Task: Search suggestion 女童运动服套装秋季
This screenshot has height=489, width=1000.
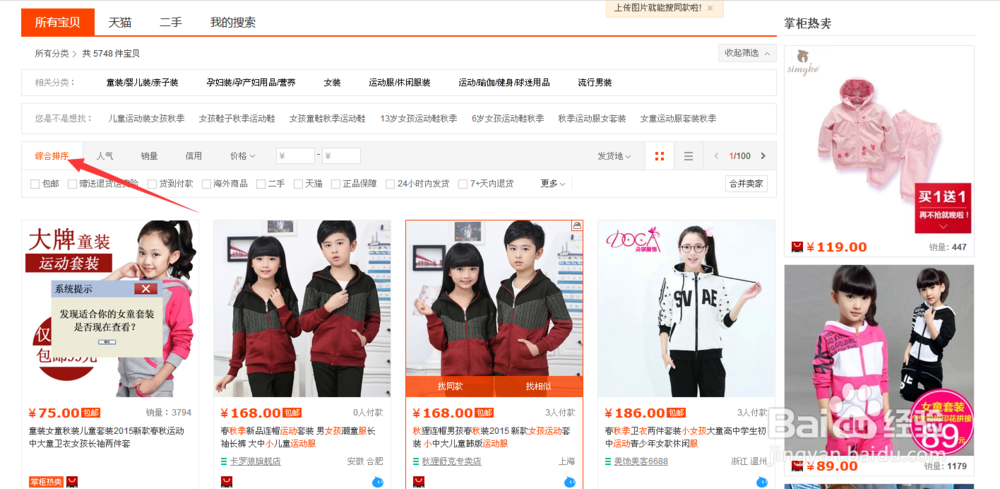Action: click(678, 119)
